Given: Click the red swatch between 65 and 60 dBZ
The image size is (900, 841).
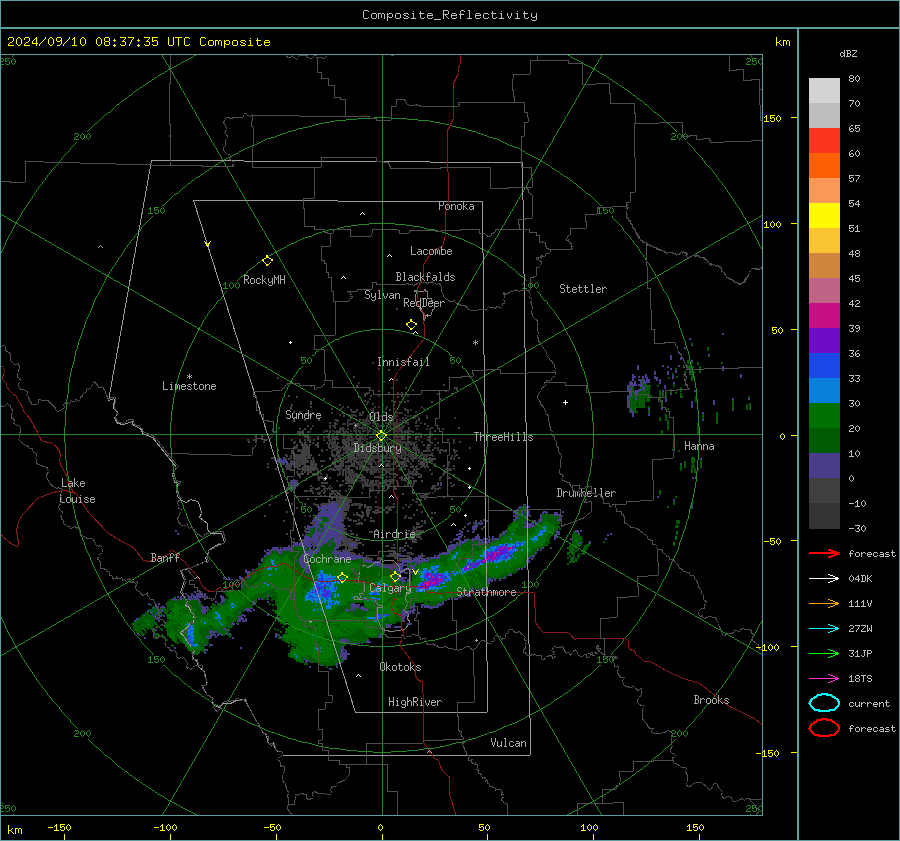Looking at the screenshot, I should click(824, 140).
